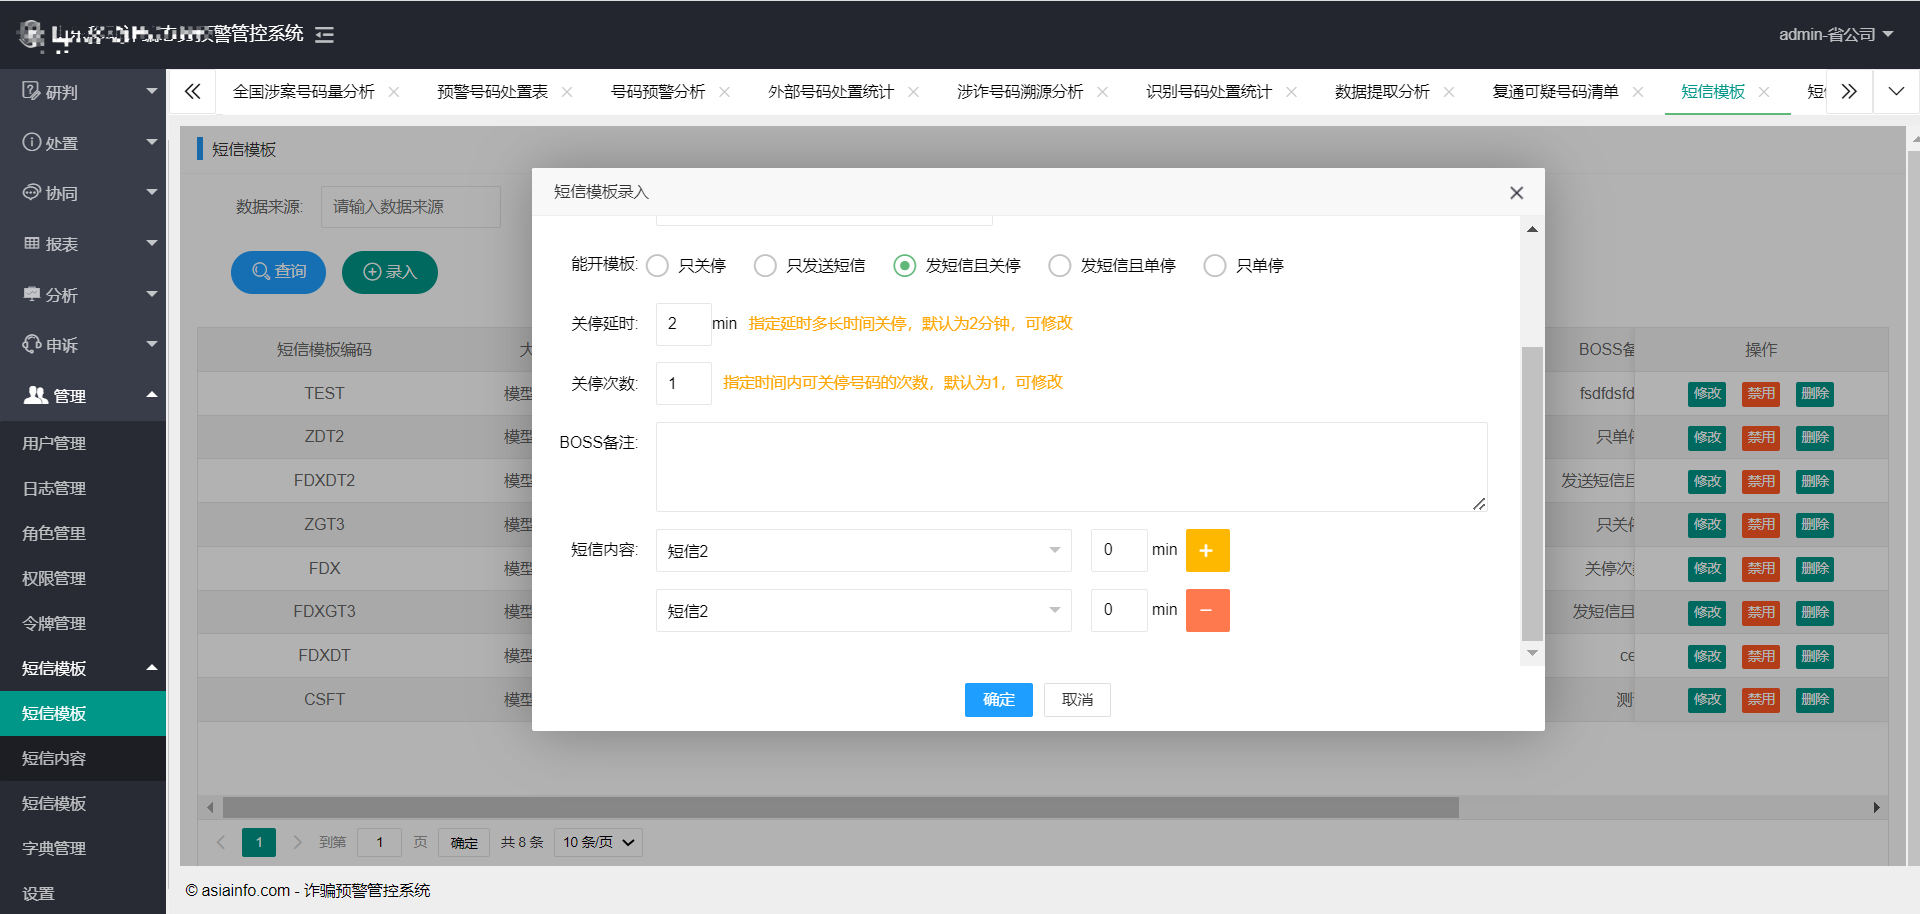Image resolution: width=1920 pixels, height=914 pixels.
Task: Open 日志管理 in the sidebar
Action: (83, 488)
